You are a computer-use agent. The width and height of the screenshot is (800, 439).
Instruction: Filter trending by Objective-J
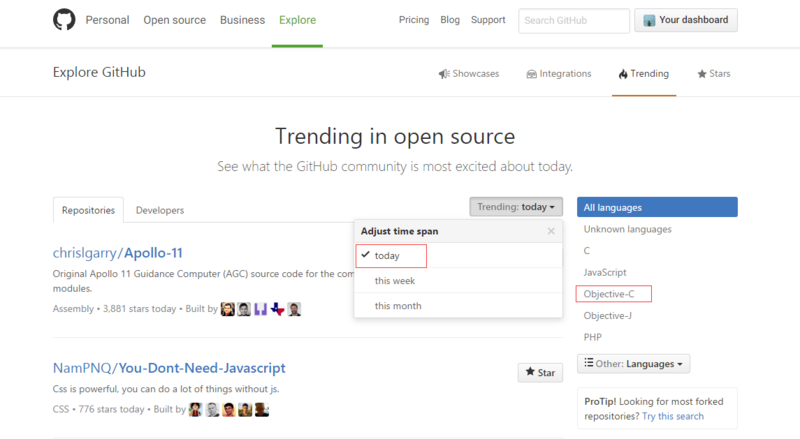[608, 315]
